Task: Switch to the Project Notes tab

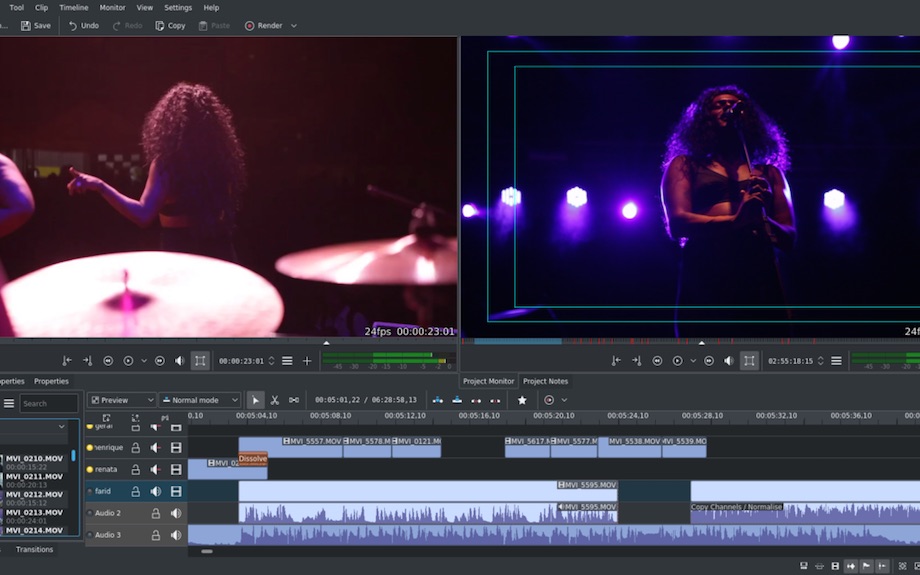Action: [x=545, y=381]
